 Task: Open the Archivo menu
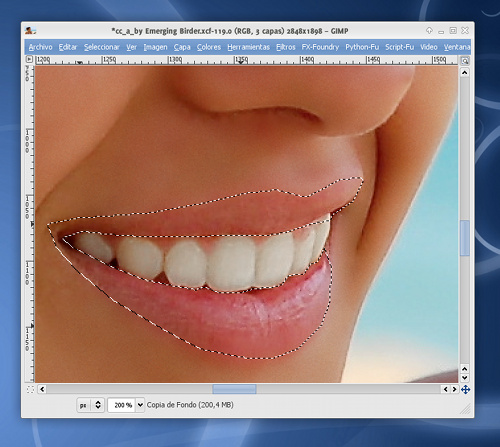40,47
